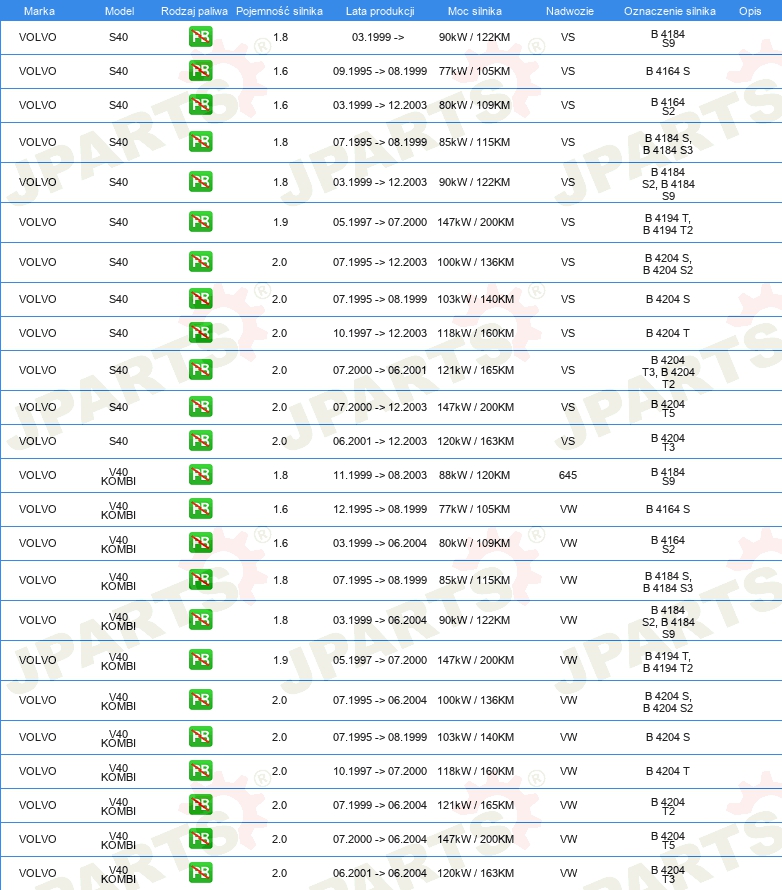Click the 'Moc silnika' column header
Viewport: 782px width, 890px height.
474,11
